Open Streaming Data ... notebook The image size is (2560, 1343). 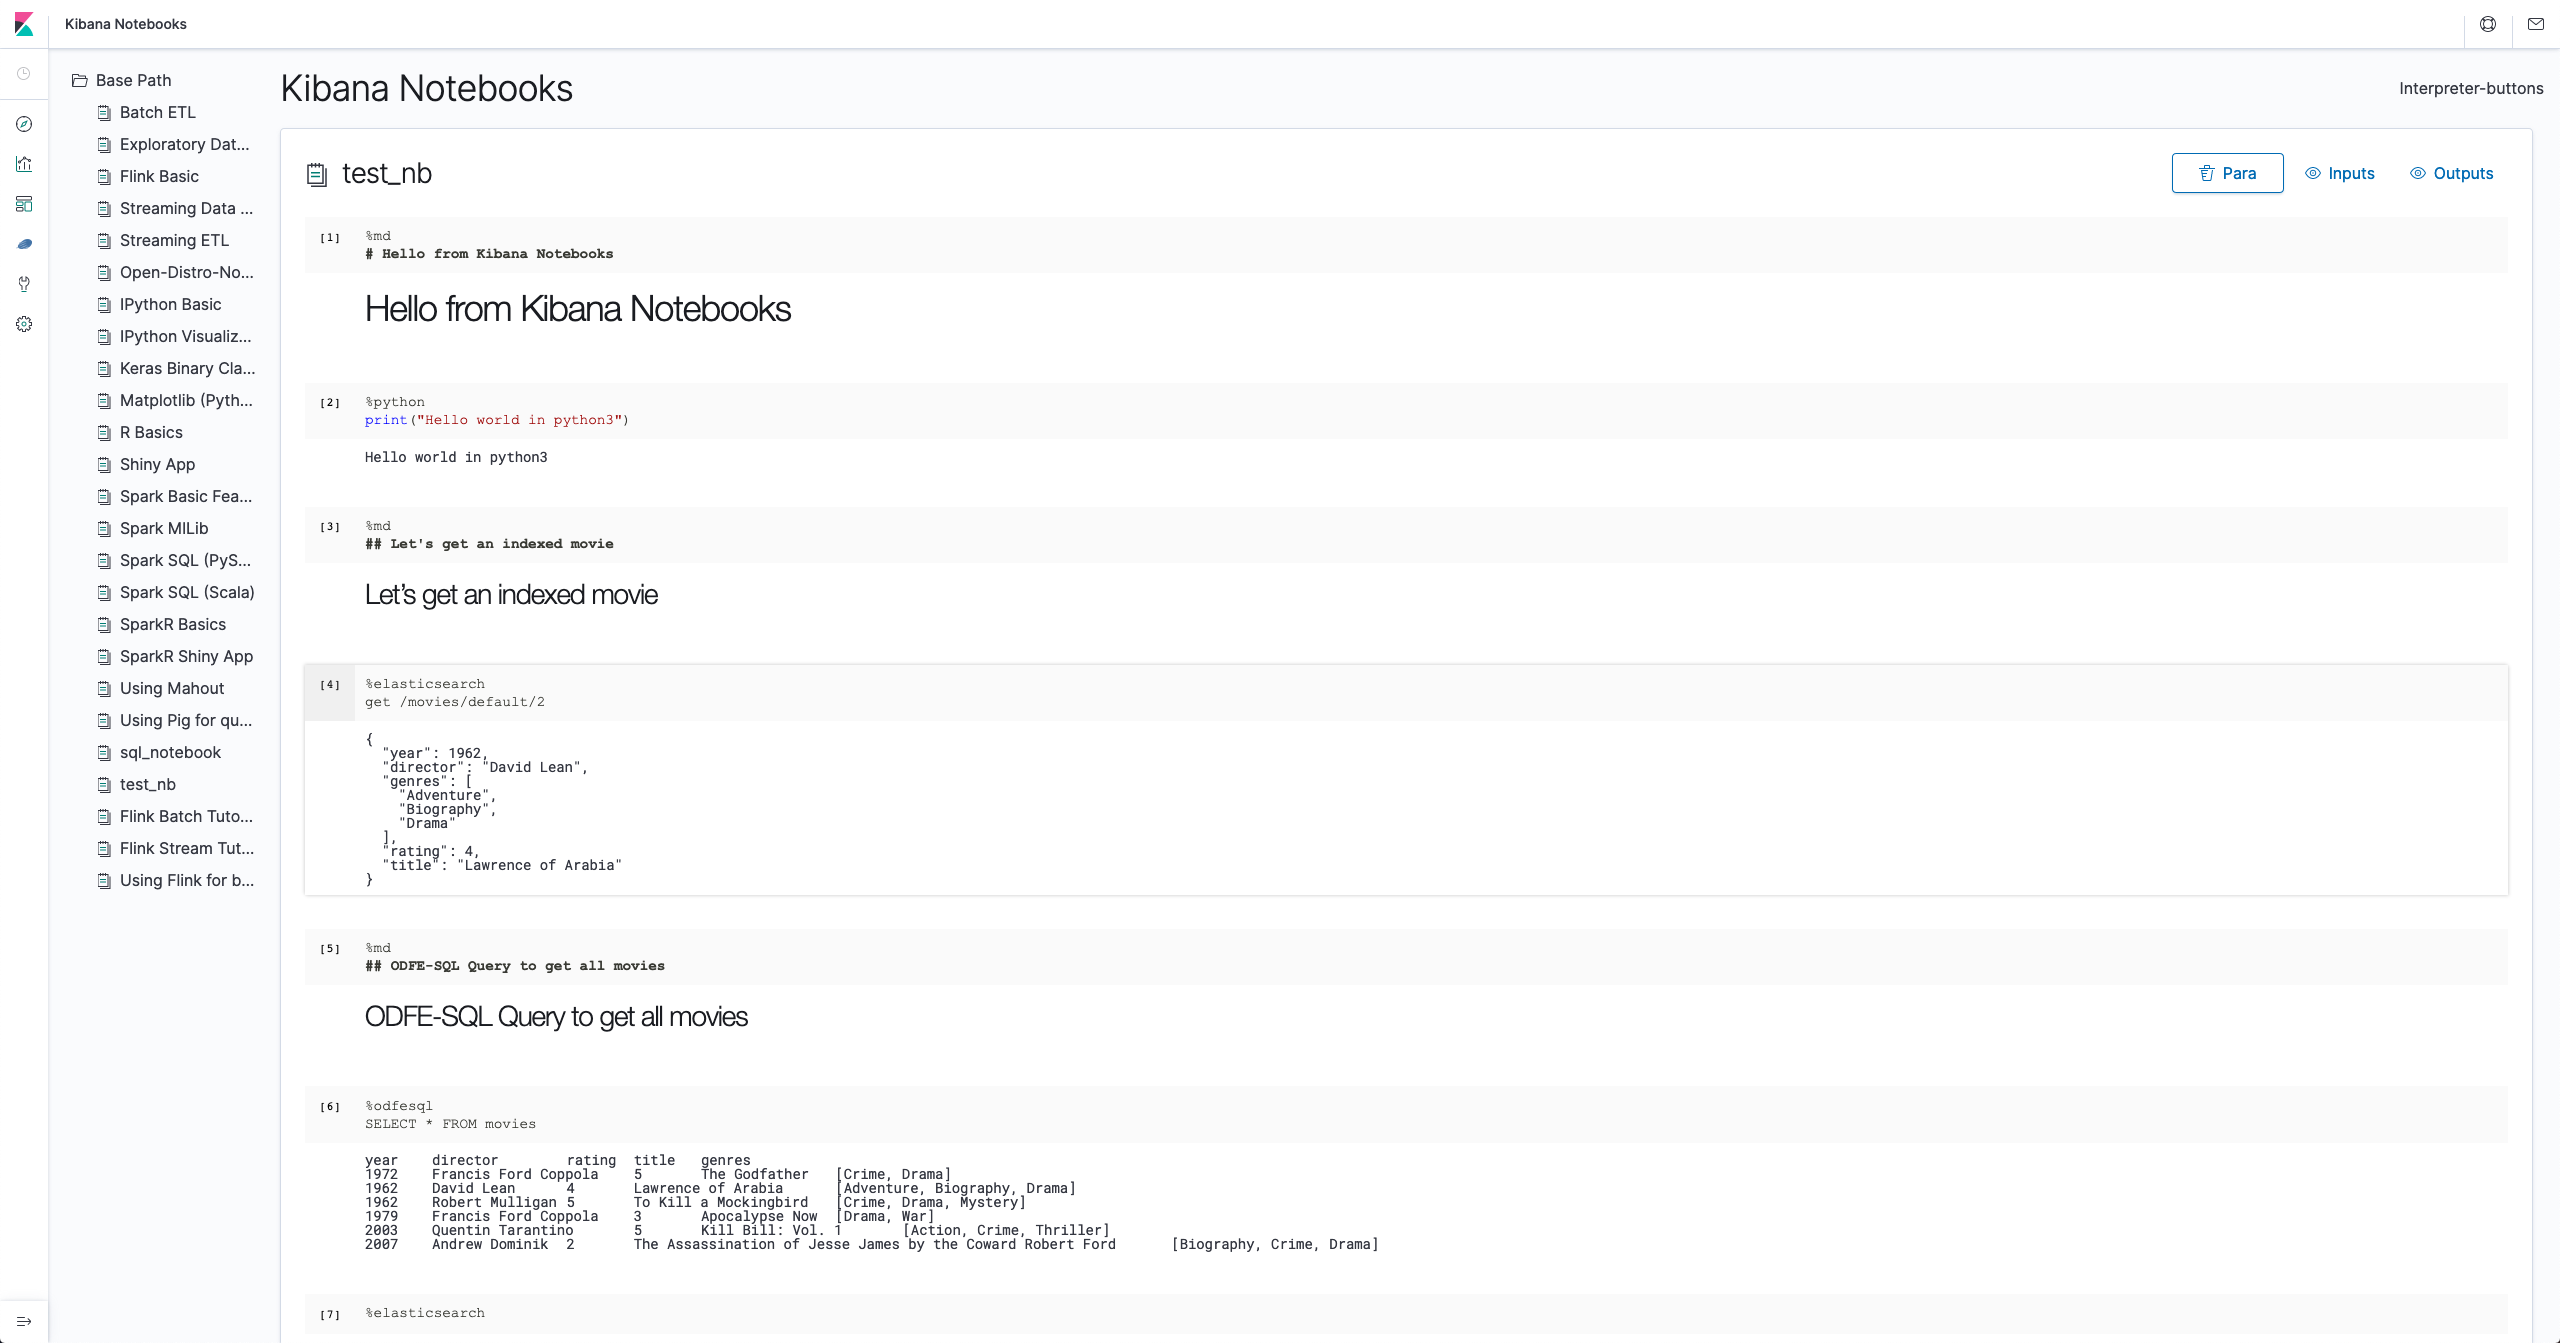(186, 208)
